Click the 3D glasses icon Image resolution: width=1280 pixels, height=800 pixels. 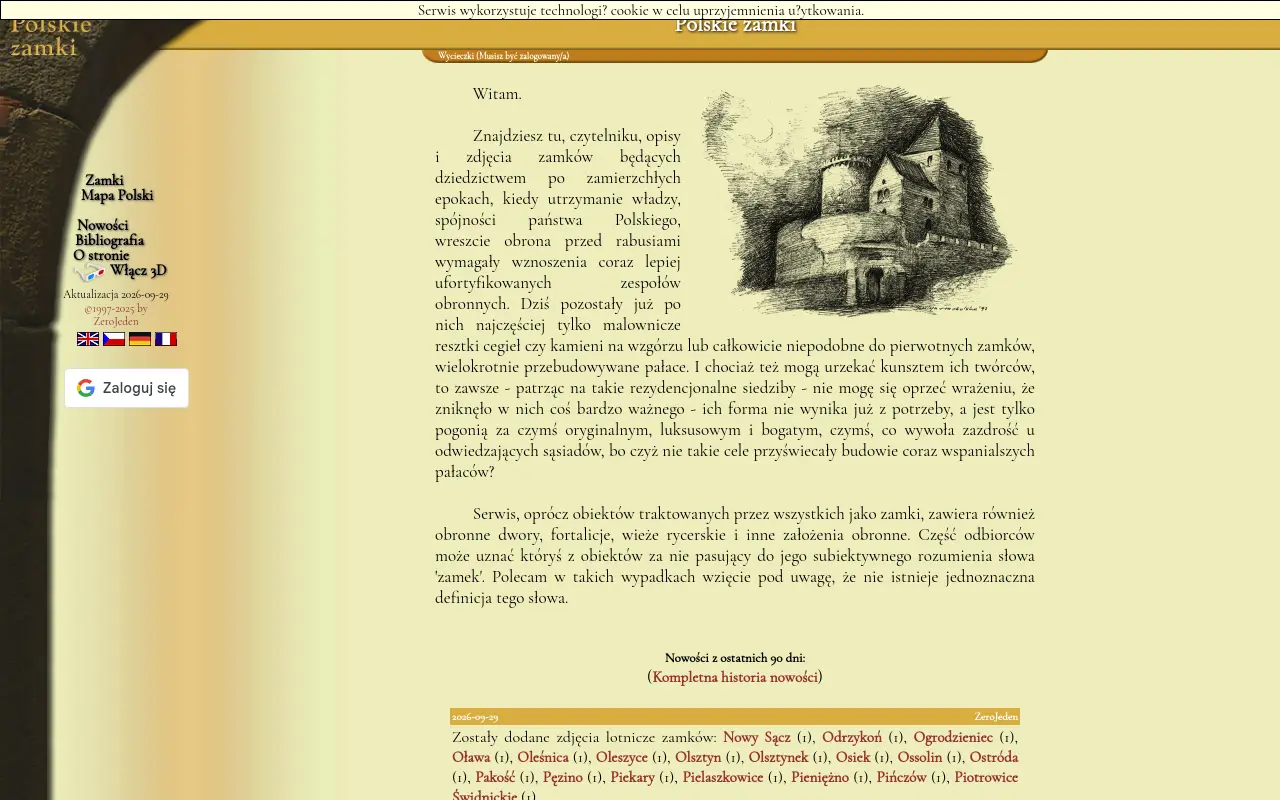coord(90,273)
